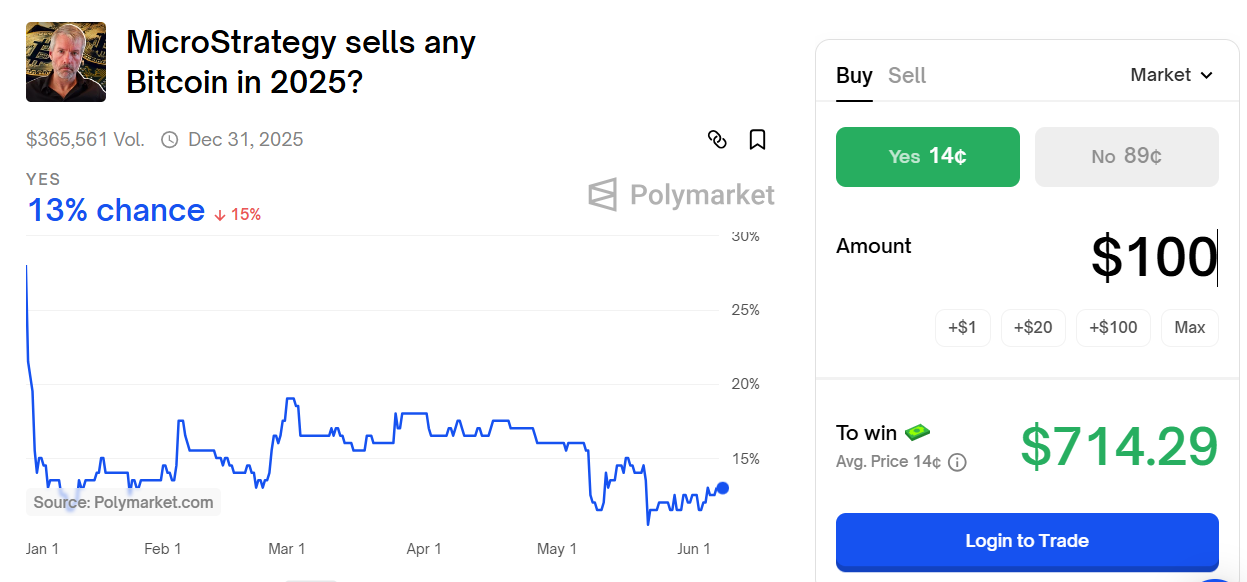Open the Market order type dropdown
Viewport: 1247px width, 582px height.
pos(1171,75)
